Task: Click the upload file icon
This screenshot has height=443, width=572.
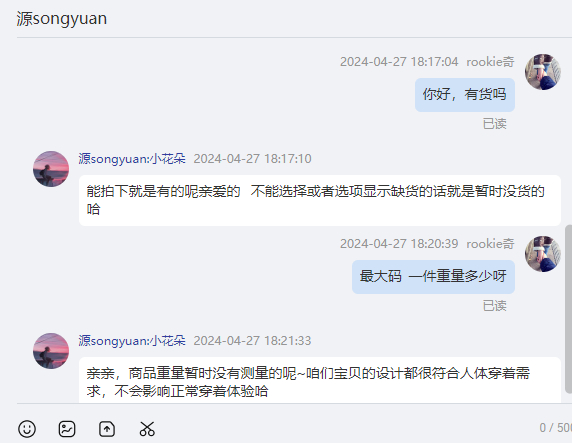Action: (x=107, y=429)
